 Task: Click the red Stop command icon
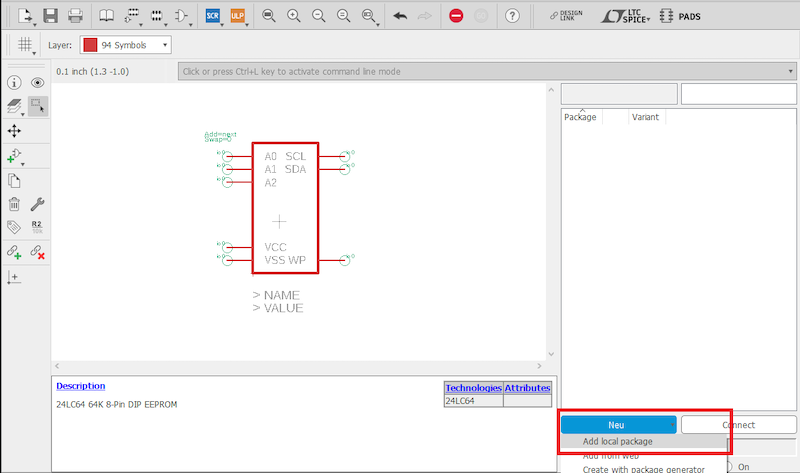tap(456, 16)
